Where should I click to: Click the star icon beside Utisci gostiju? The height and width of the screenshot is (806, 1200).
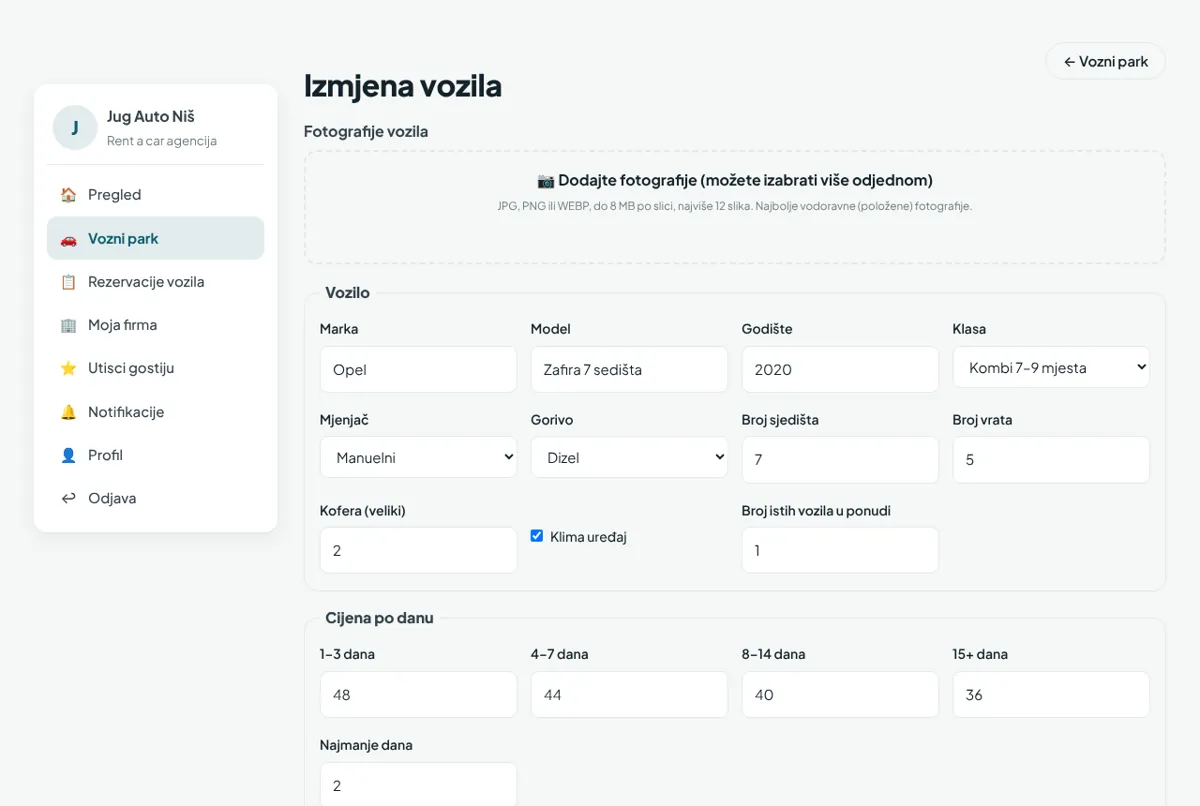pos(68,368)
